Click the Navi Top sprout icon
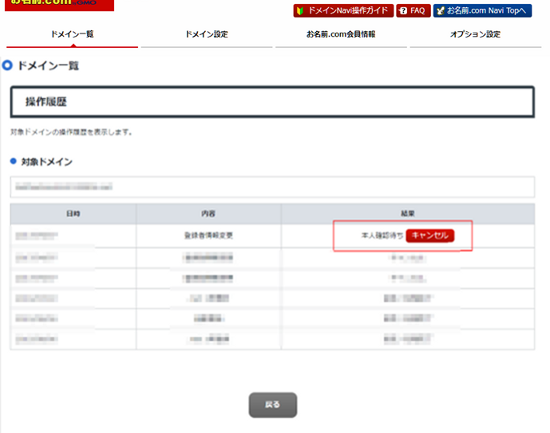550x433 pixels. (440, 11)
